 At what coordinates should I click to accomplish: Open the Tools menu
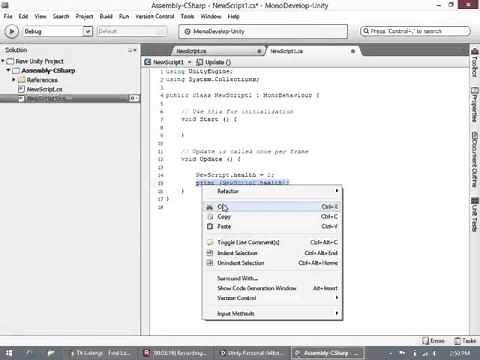click(x=187, y=16)
